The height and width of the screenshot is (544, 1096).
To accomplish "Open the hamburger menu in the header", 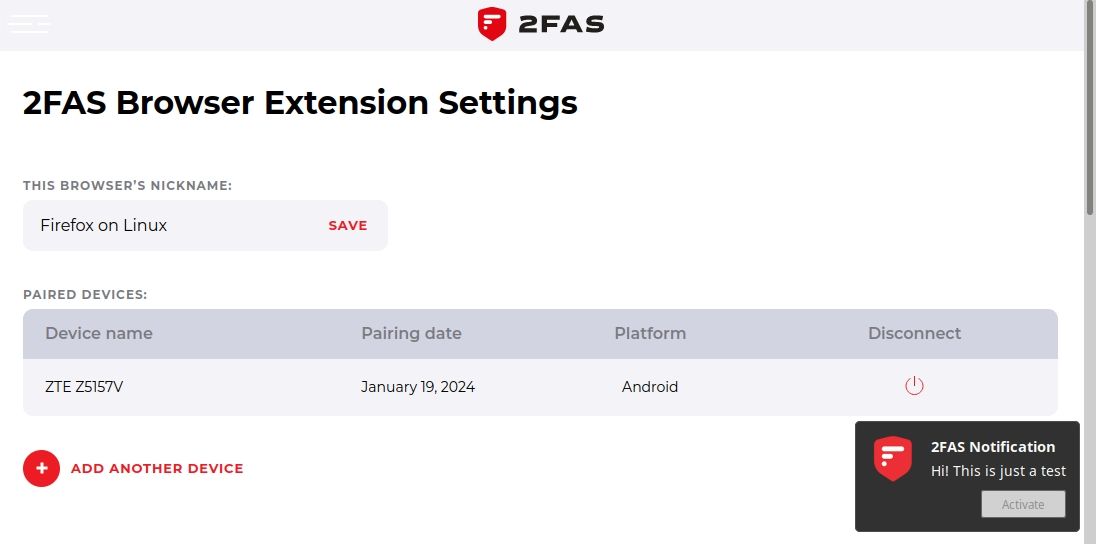I will click(x=29, y=24).
